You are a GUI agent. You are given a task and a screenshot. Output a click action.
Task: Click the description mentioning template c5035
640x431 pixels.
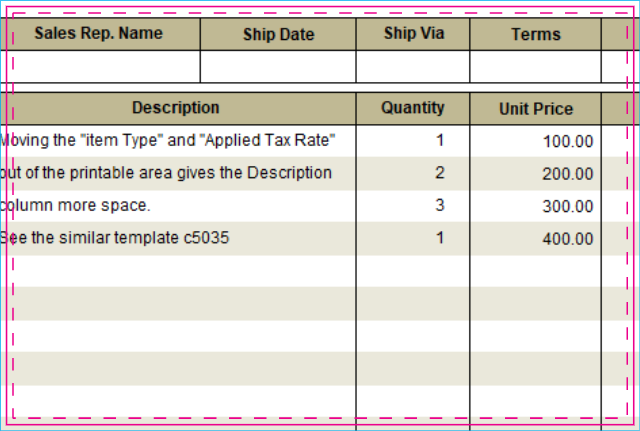click(116, 238)
